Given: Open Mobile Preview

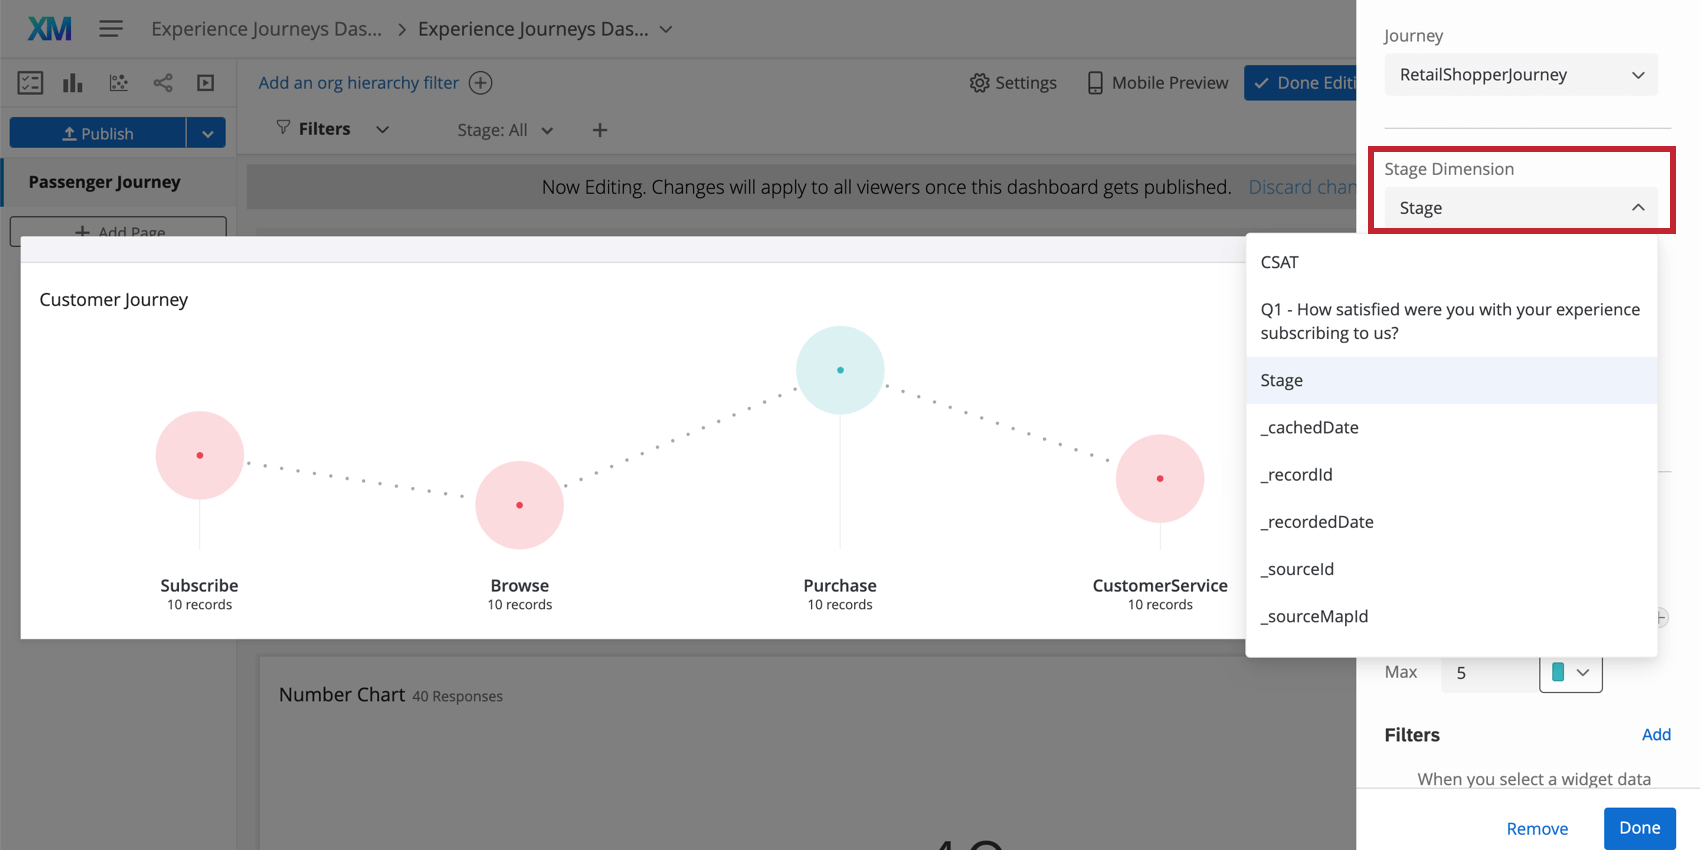Looking at the screenshot, I should click(1157, 83).
